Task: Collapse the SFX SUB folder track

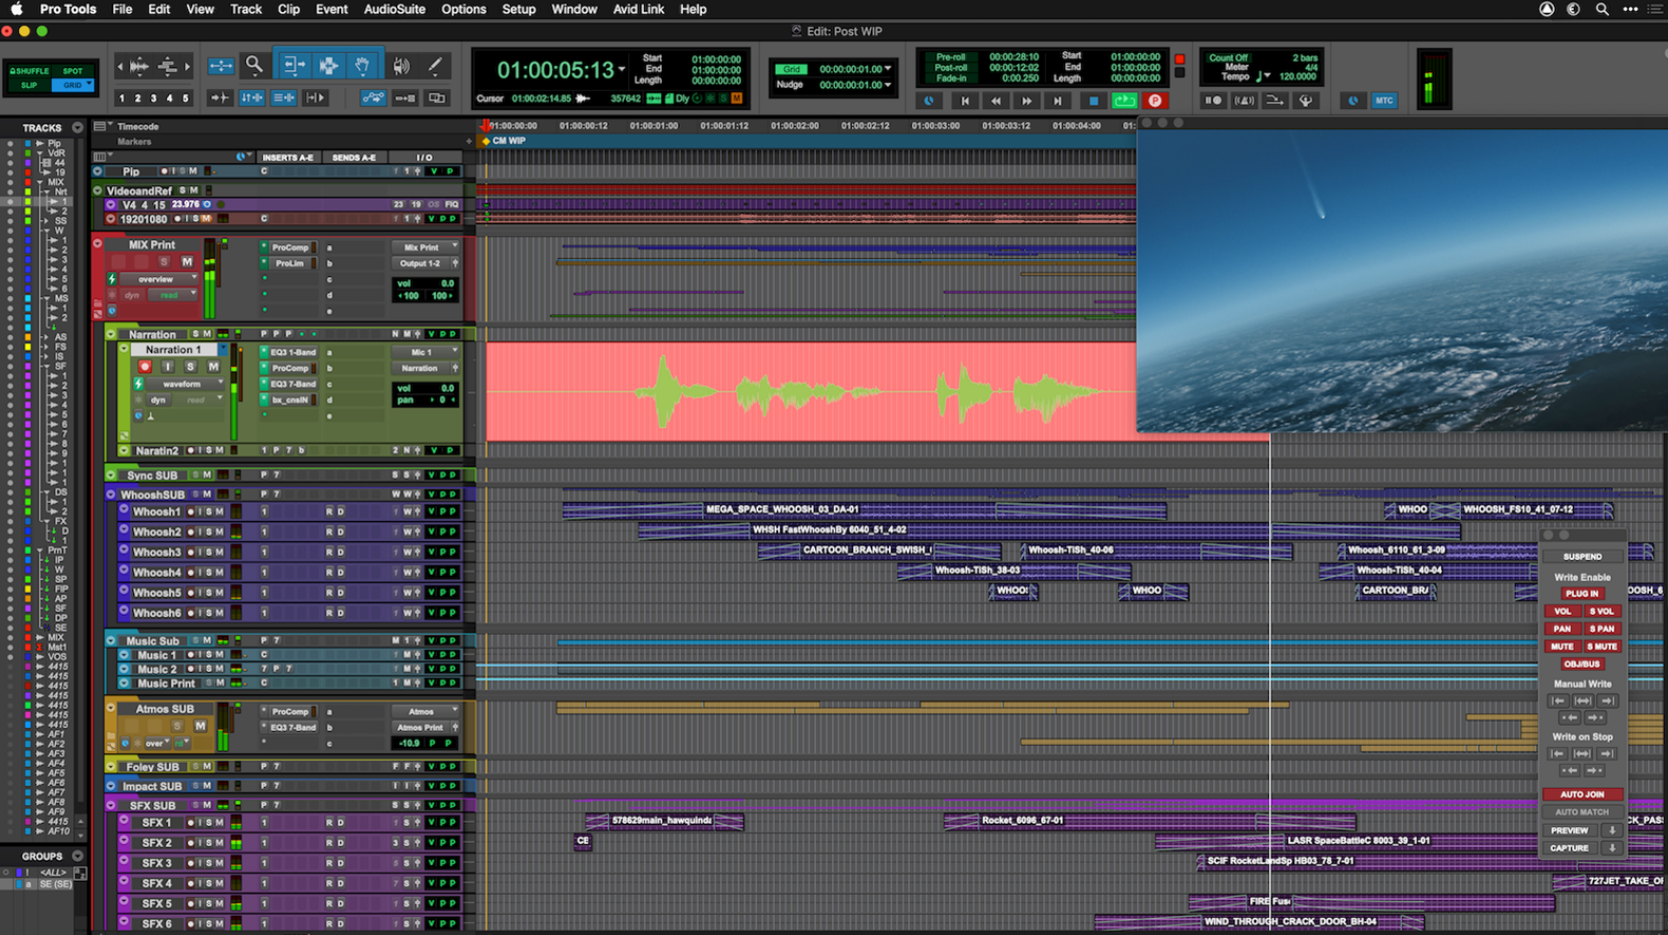Action: point(111,805)
